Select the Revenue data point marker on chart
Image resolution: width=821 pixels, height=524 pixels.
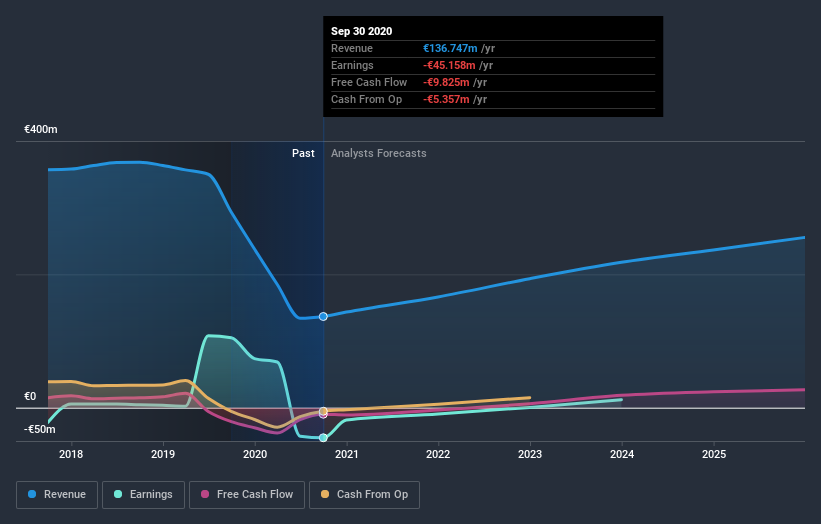tap(323, 316)
